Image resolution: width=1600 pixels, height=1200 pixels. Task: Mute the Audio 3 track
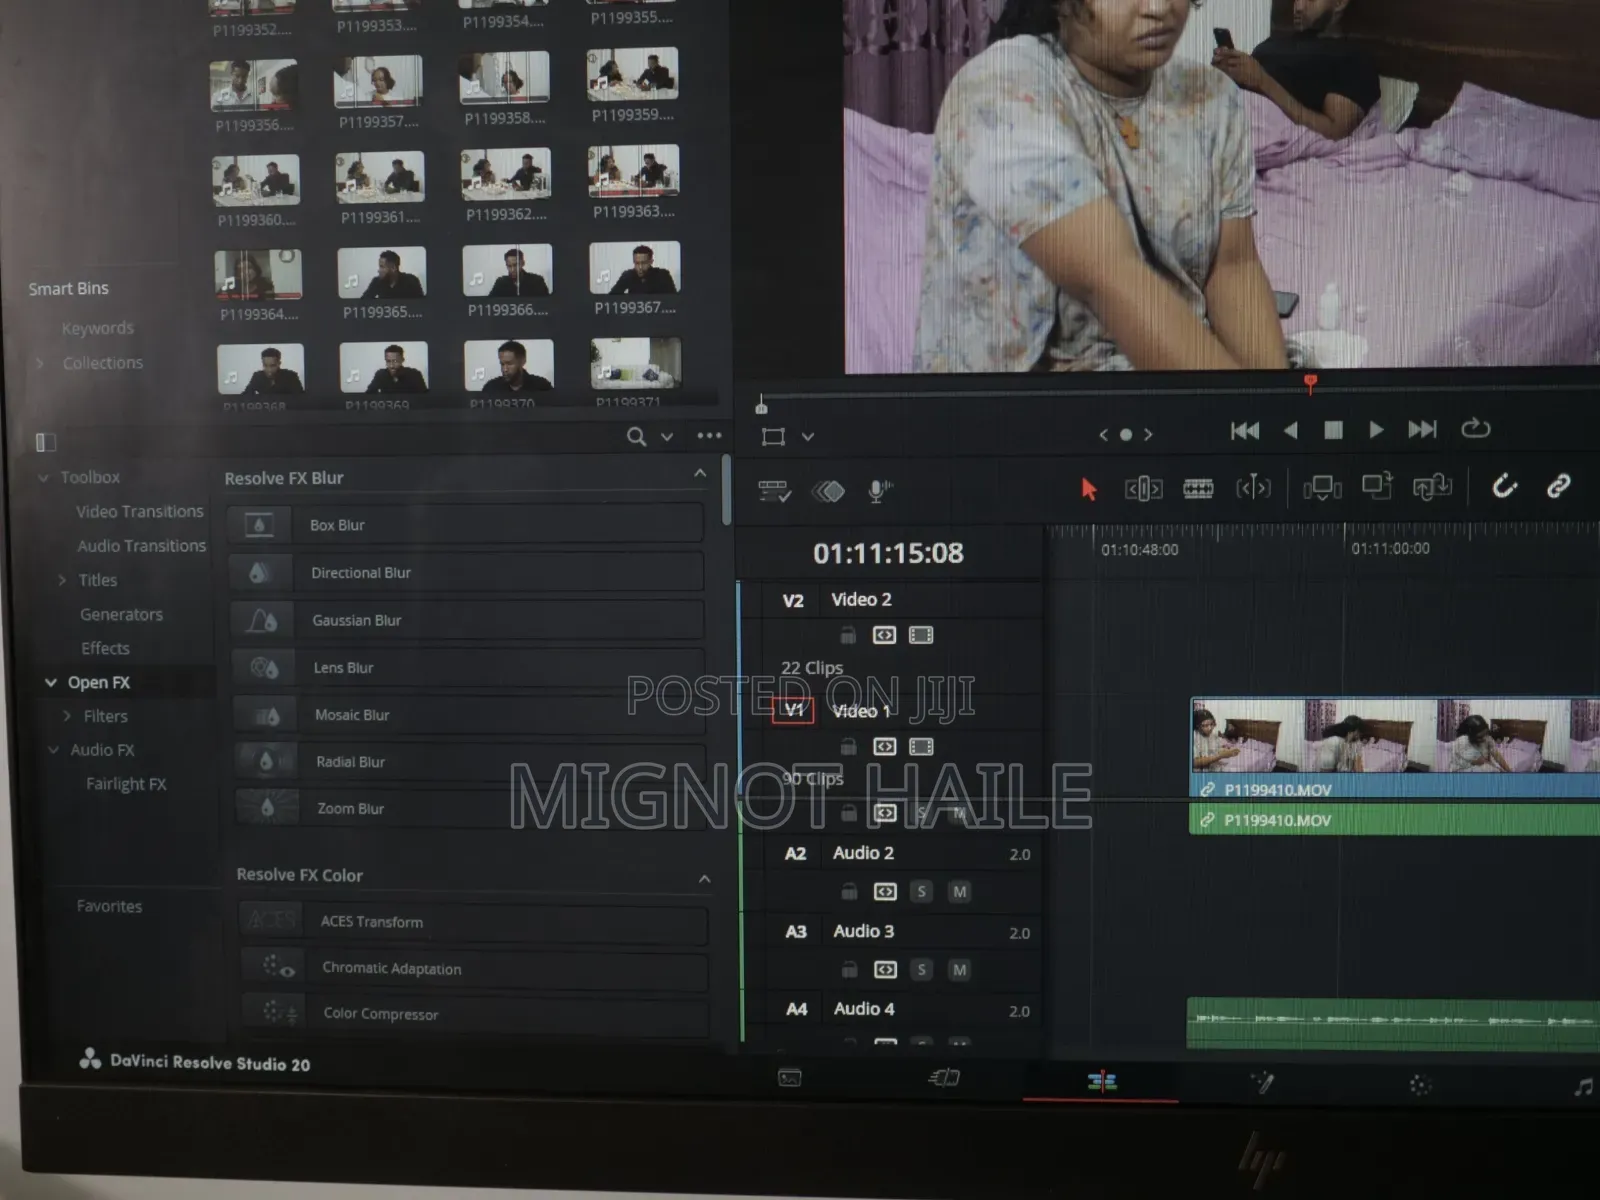click(959, 969)
